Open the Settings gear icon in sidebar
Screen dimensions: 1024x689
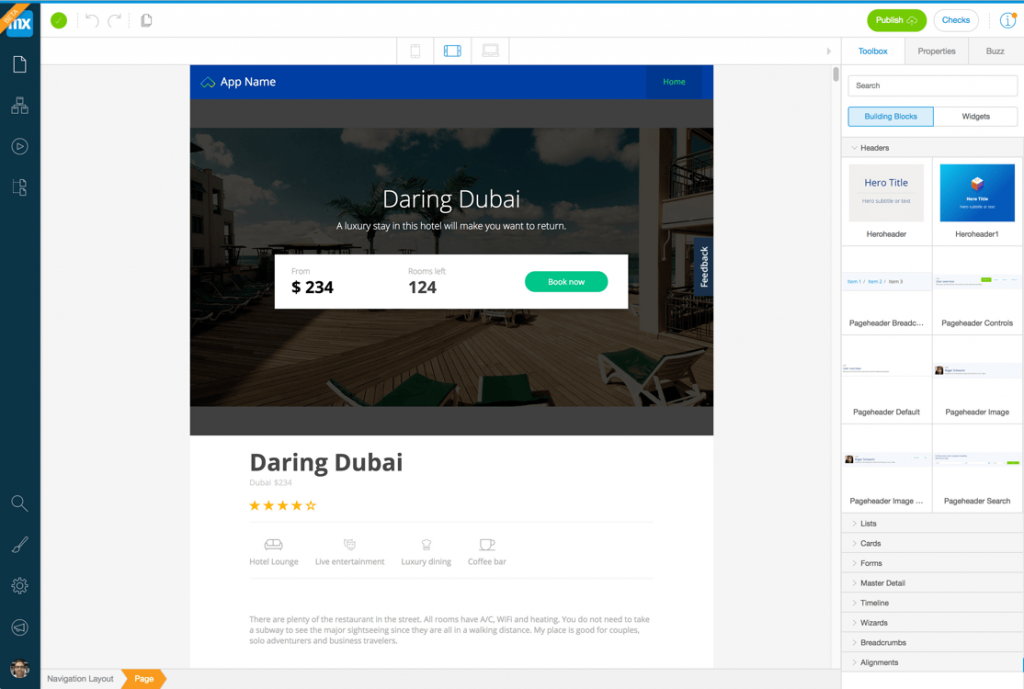(19, 586)
